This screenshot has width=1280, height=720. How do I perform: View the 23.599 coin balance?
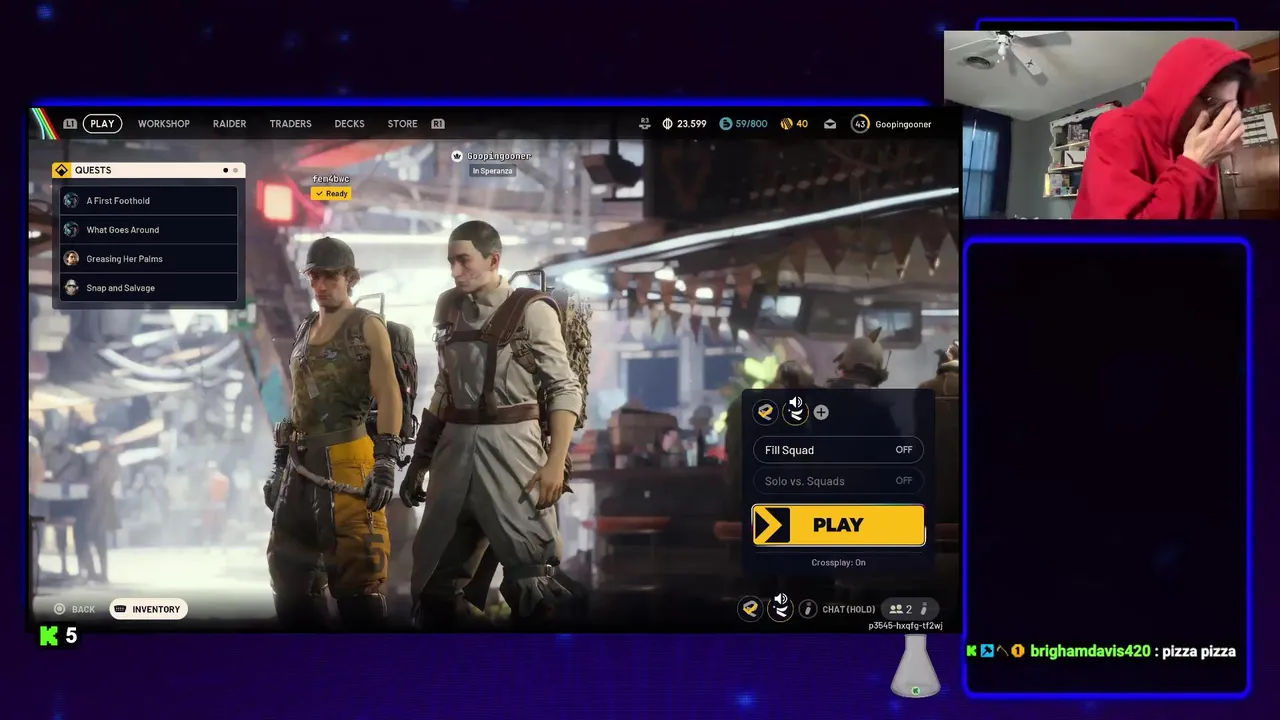[684, 124]
